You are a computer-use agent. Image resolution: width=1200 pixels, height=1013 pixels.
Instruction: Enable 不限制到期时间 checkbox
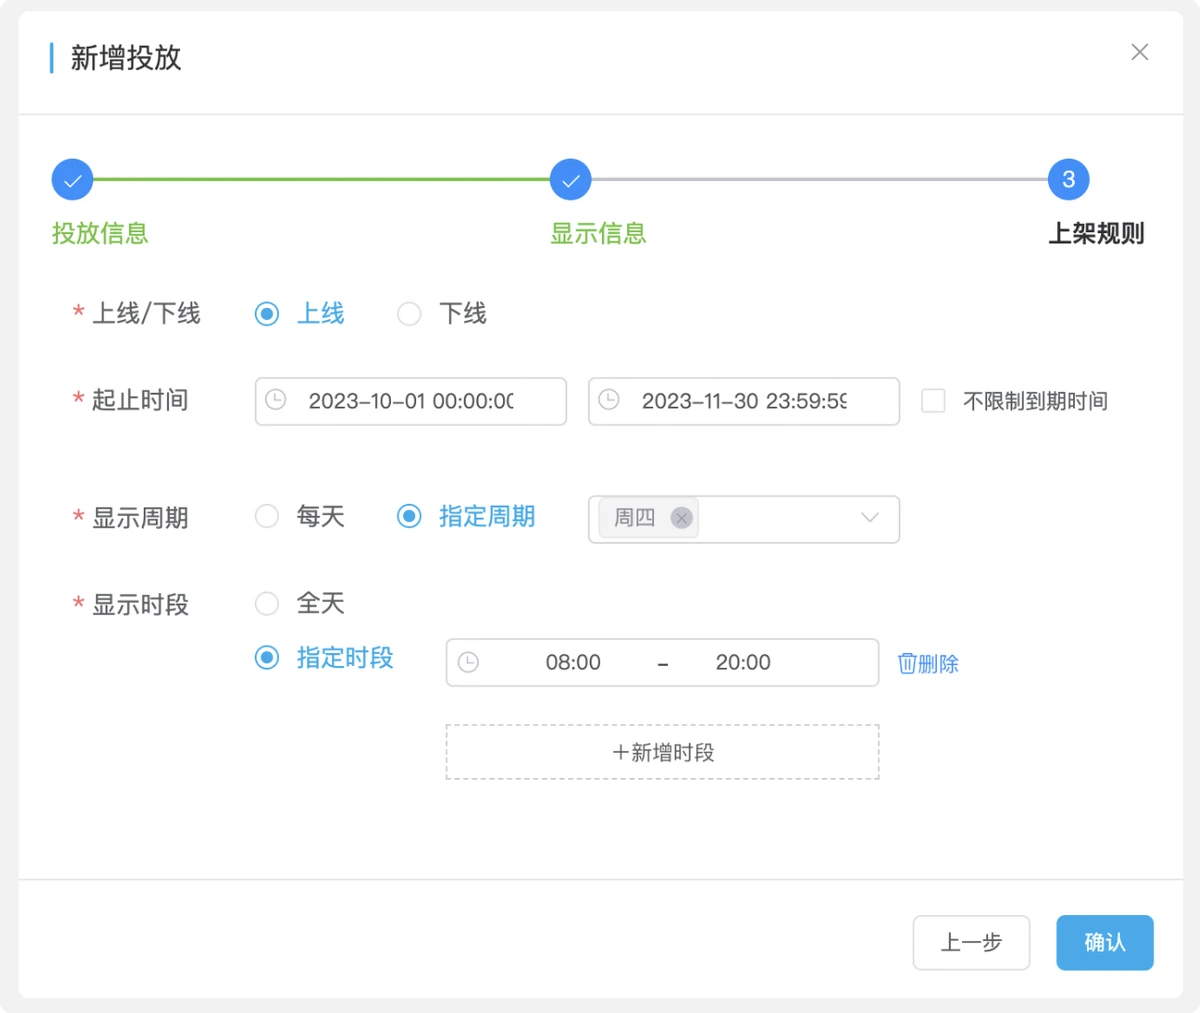point(933,401)
